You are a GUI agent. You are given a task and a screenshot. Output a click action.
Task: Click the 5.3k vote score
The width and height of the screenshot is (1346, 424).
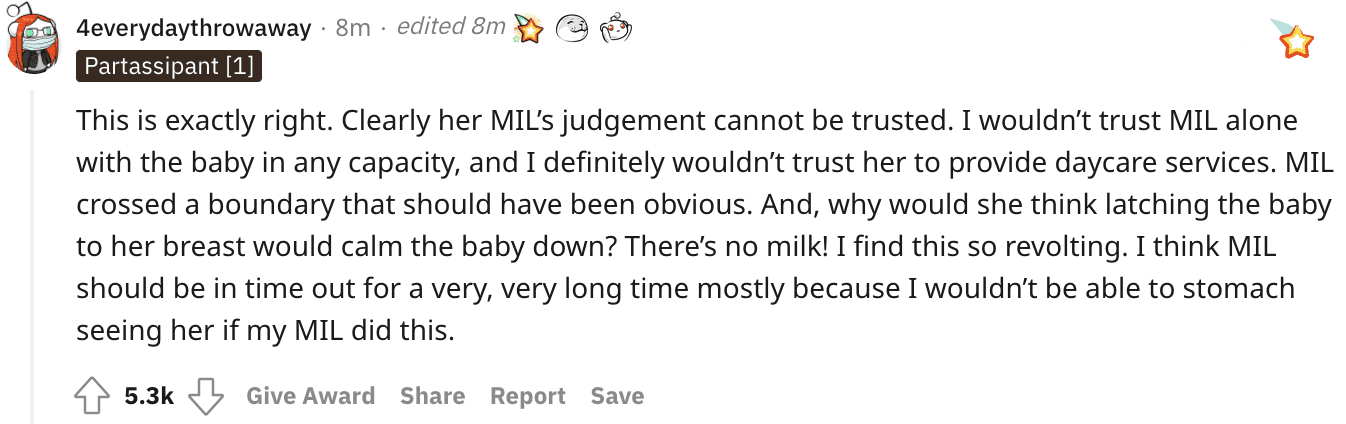pos(149,396)
